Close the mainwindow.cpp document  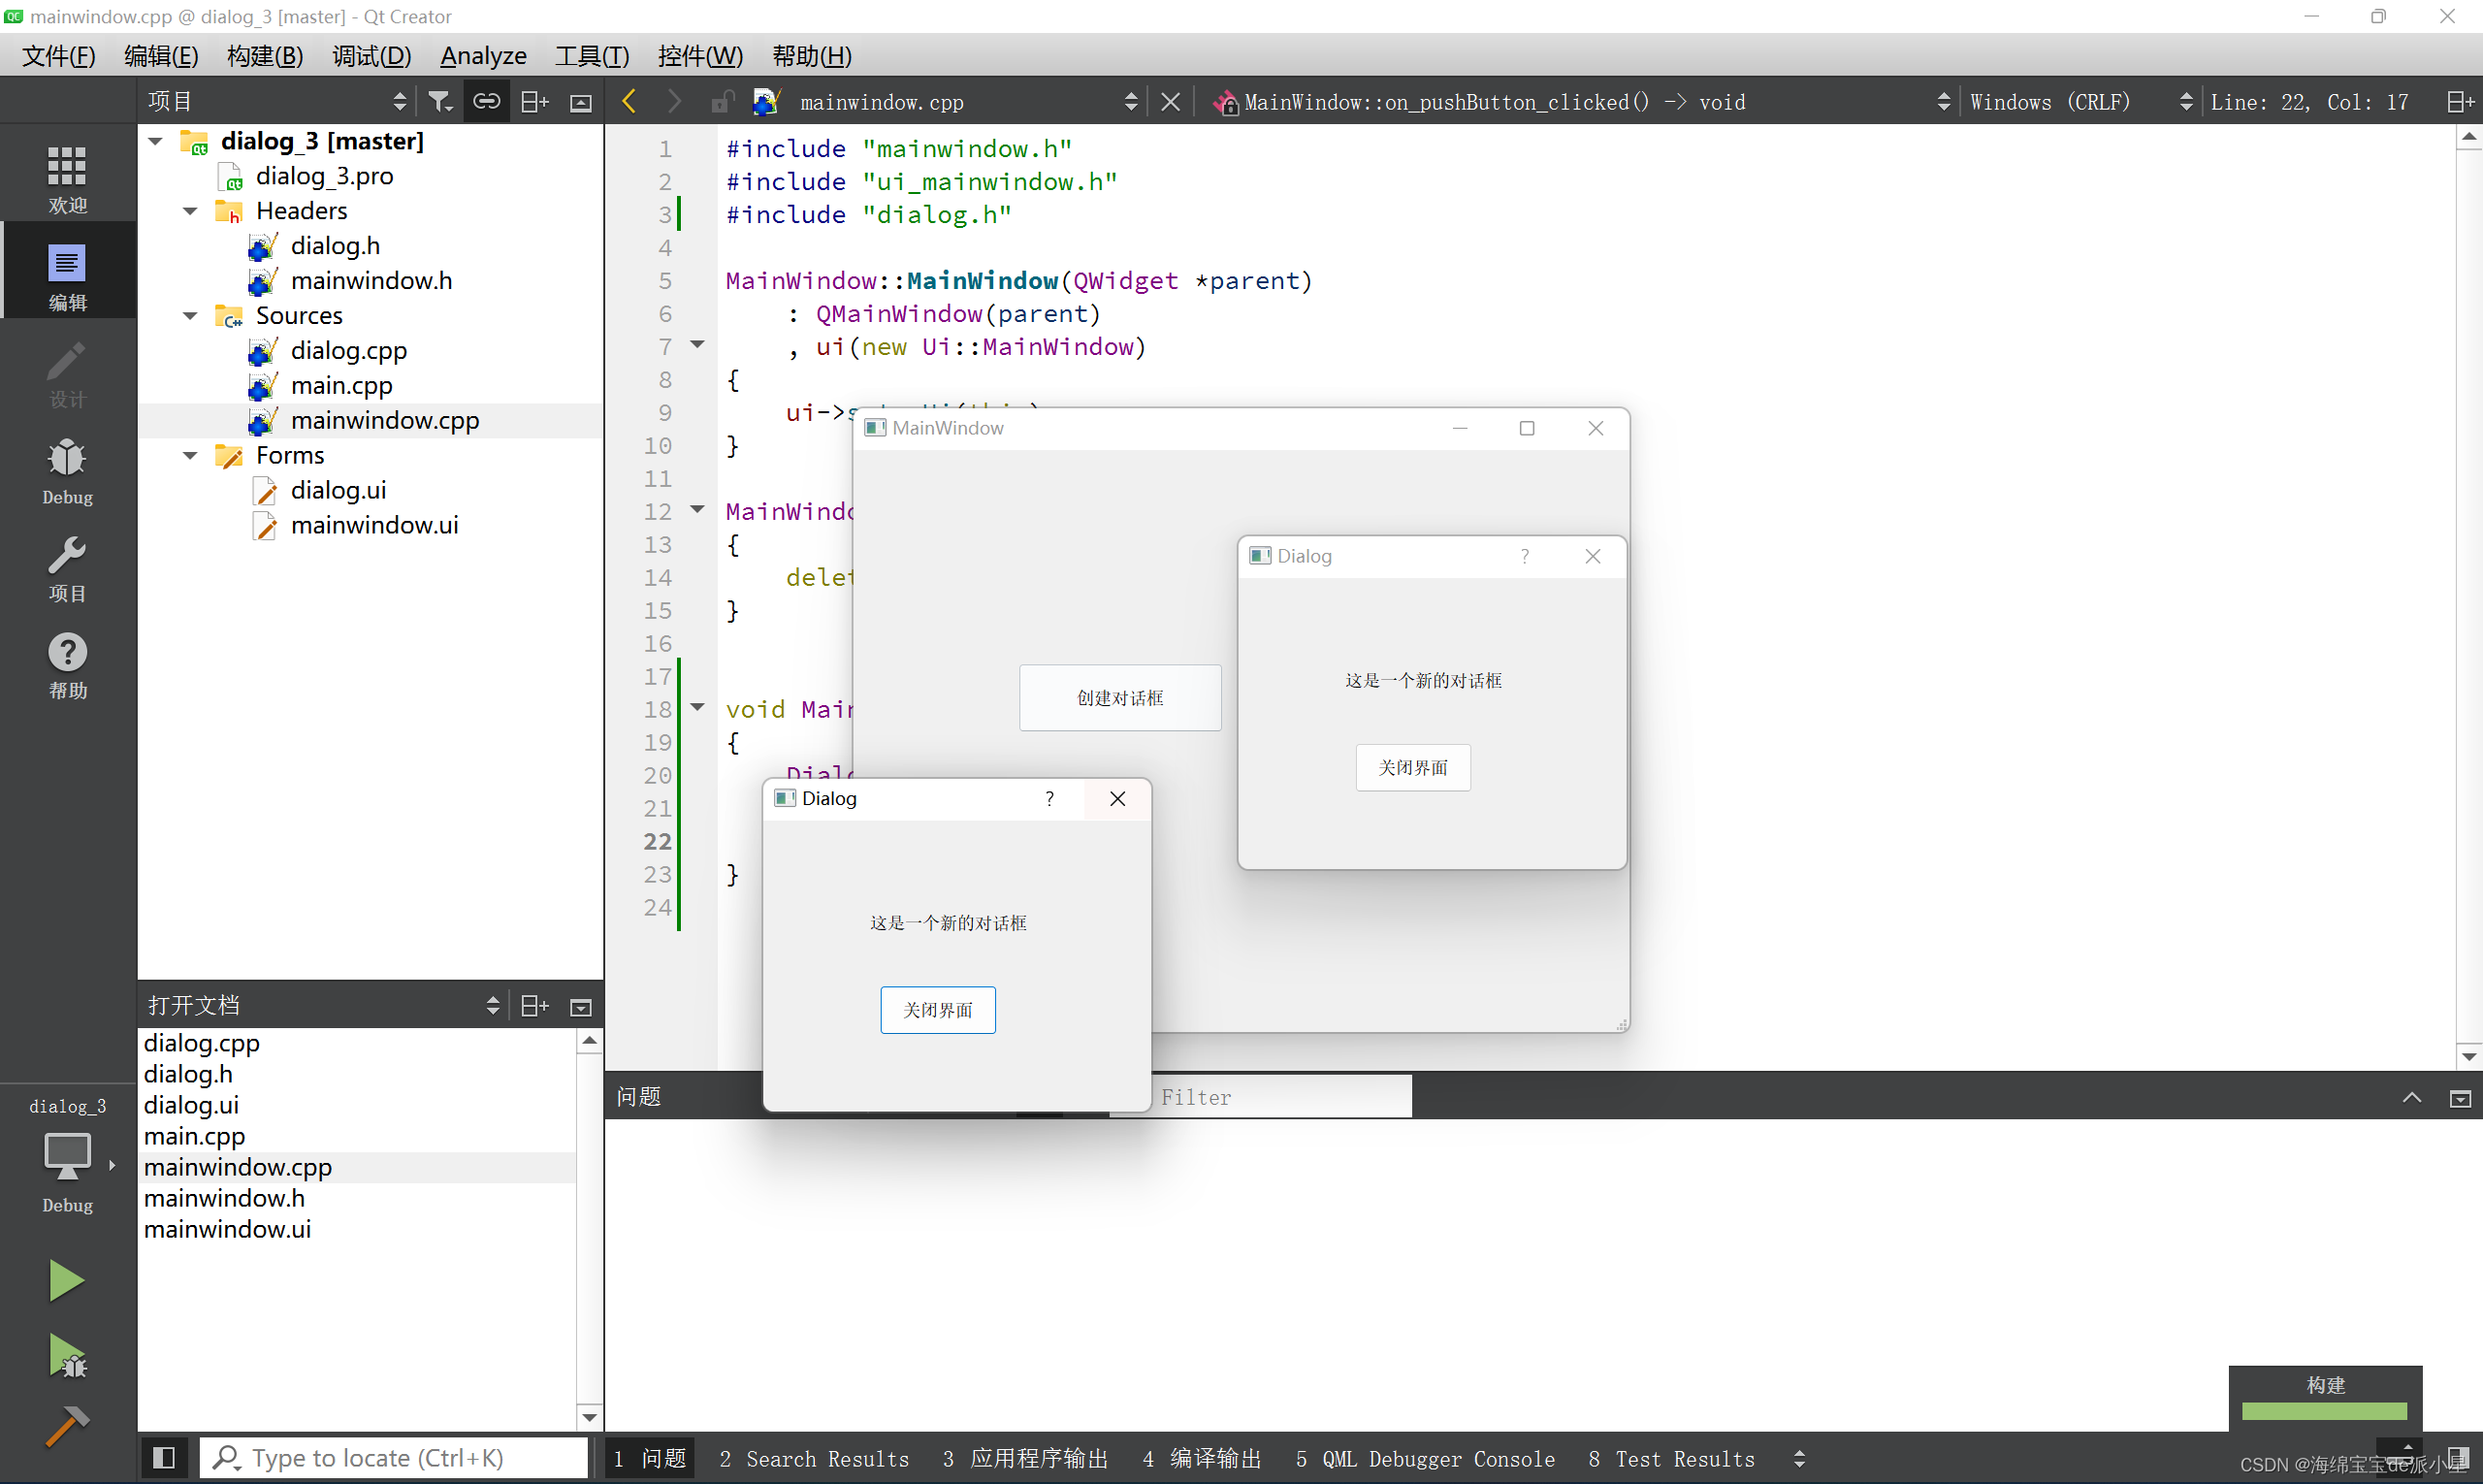pyautogui.click(x=1171, y=102)
